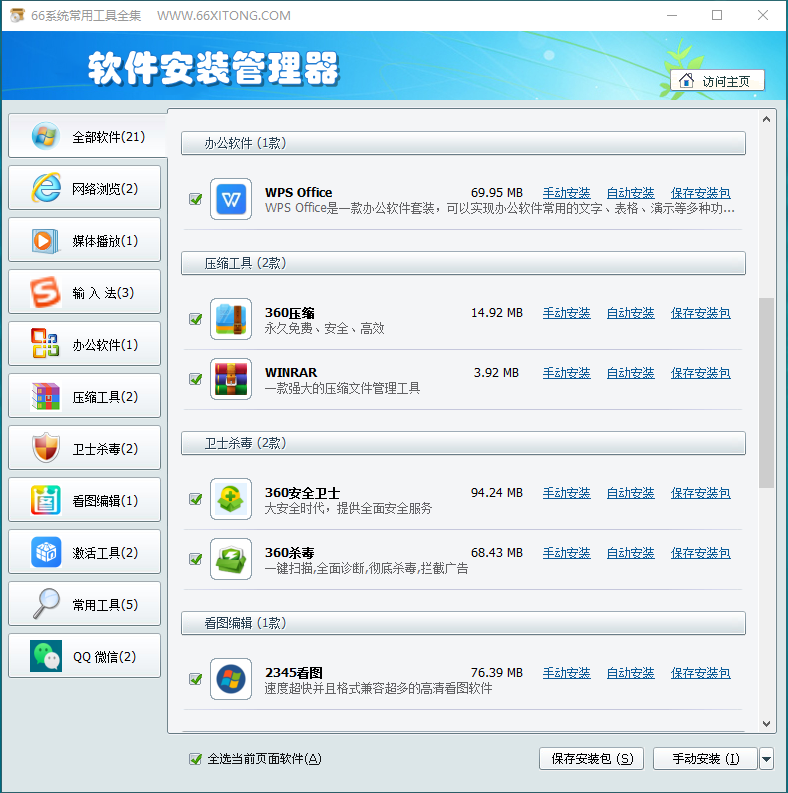
Task: Click 自动安装 link for 360安全卫士
Action: (x=630, y=493)
